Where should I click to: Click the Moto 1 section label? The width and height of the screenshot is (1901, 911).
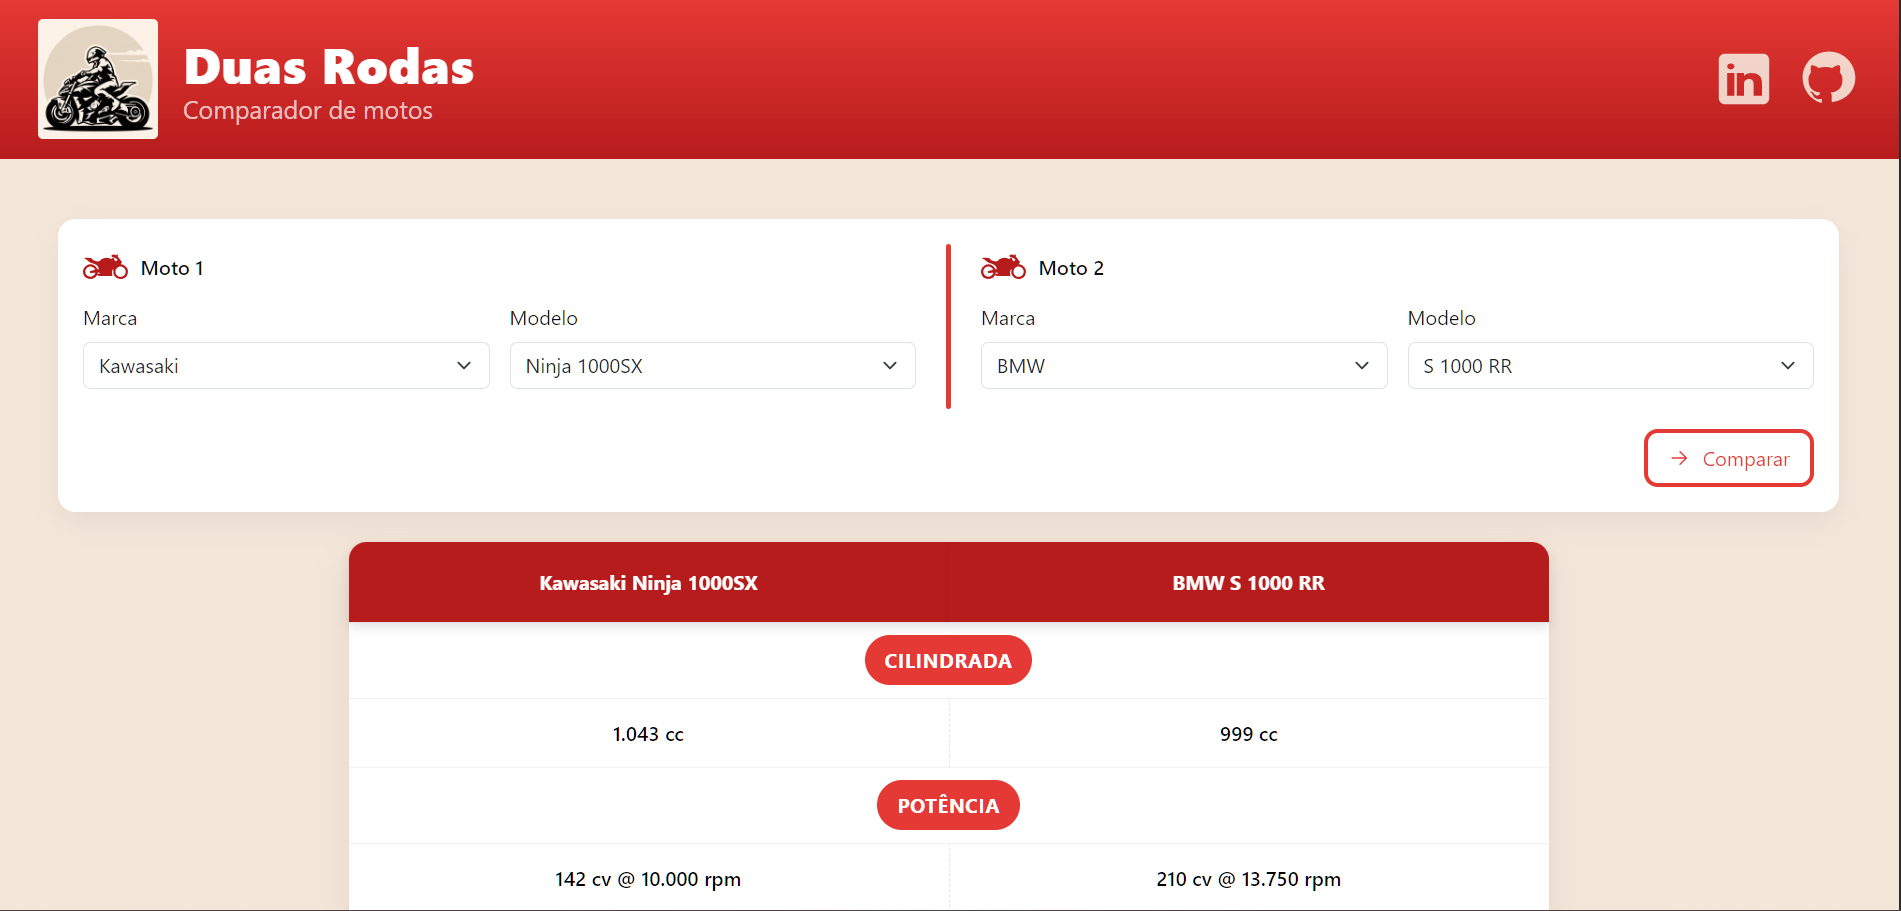(171, 267)
